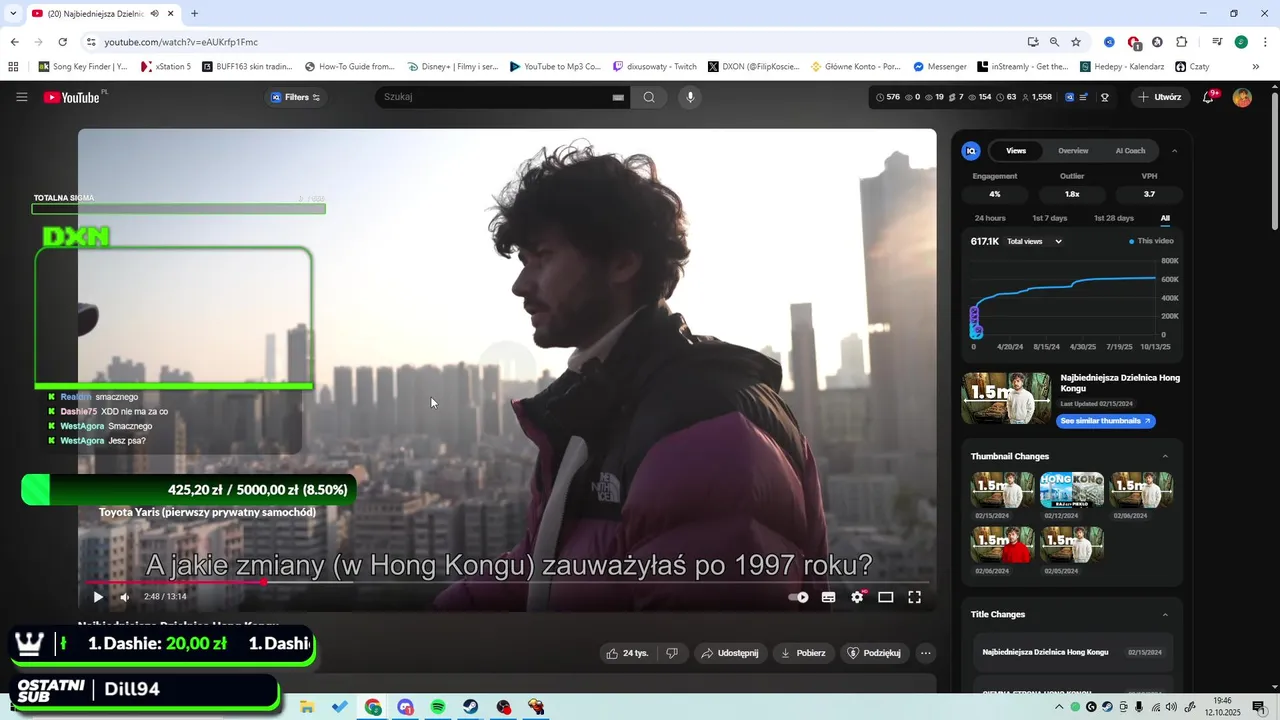Click the zoom magnifier in the address bar

[1054, 42]
